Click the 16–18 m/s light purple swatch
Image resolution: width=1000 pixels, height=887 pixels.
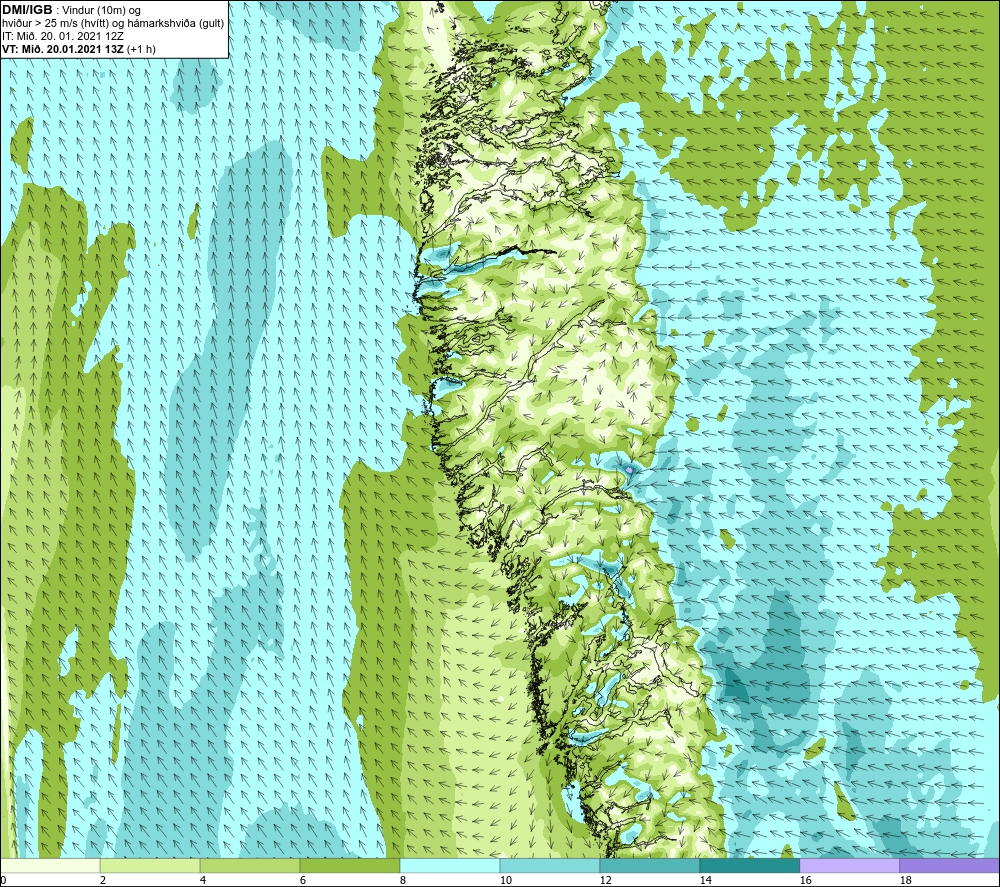pyautogui.click(x=849, y=865)
